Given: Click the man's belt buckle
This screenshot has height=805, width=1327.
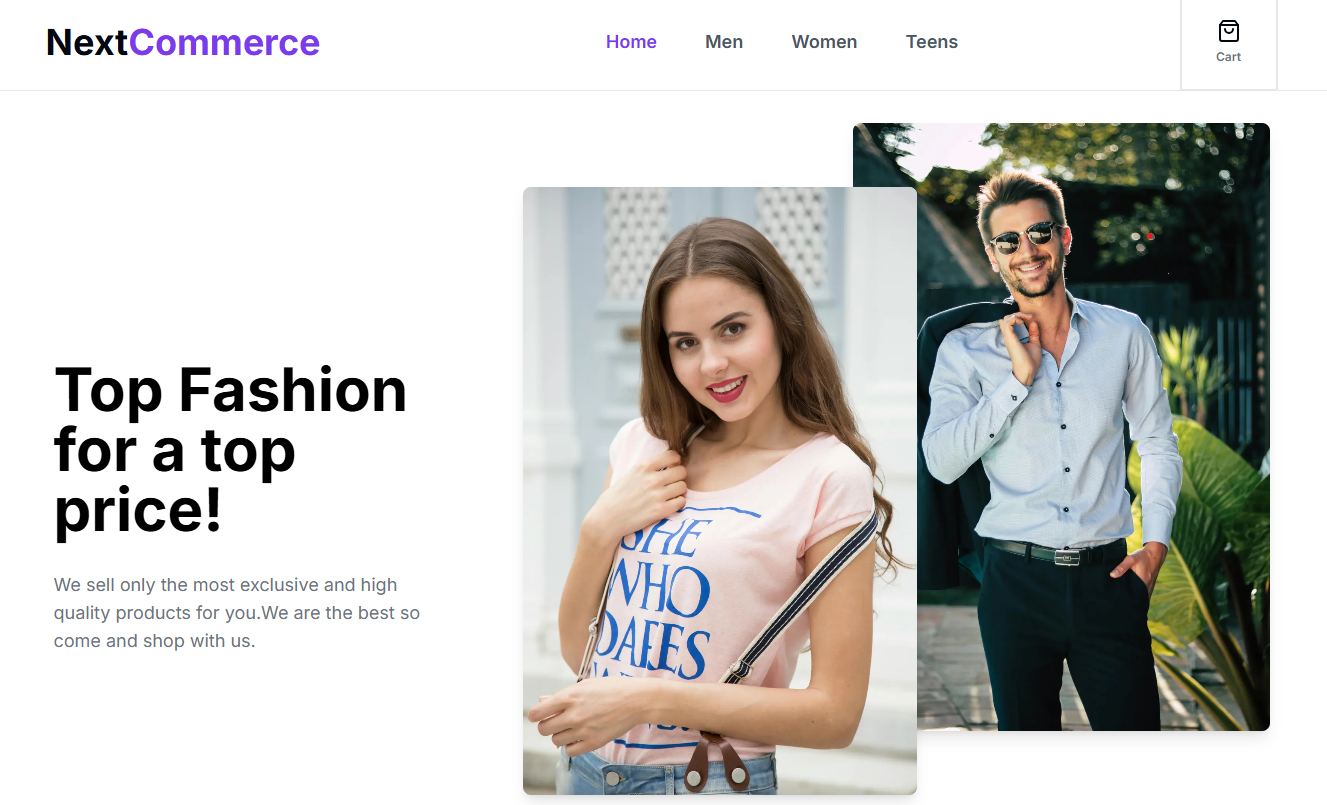Looking at the screenshot, I should click(1066, 556).
